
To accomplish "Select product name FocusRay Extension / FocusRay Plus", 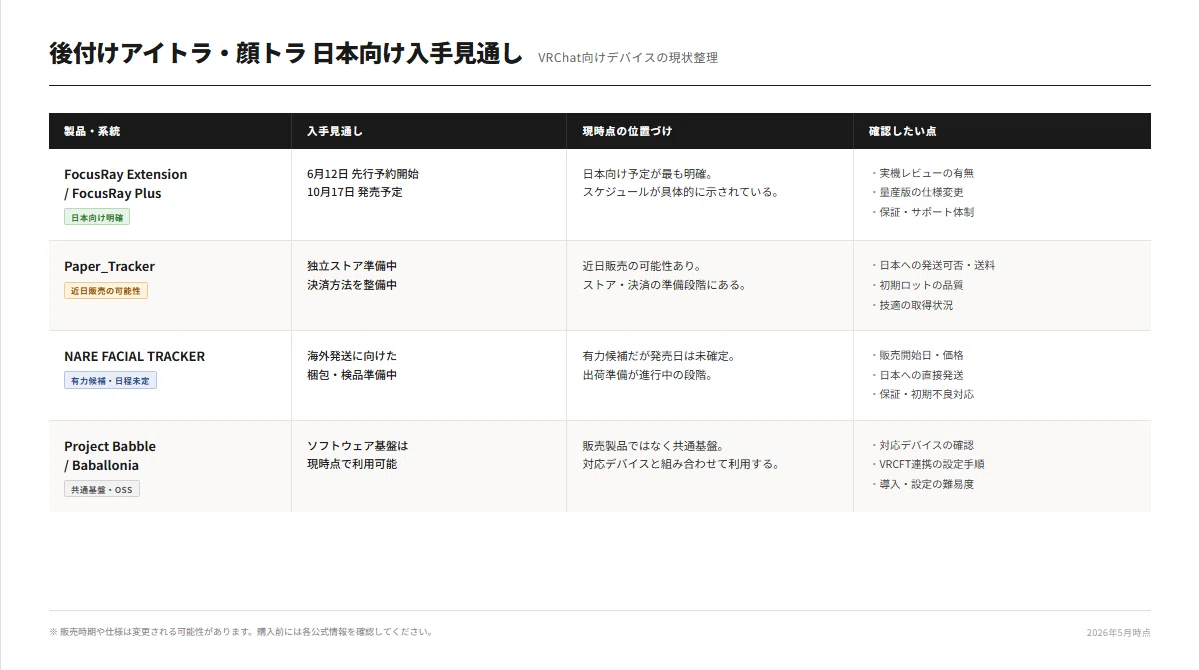I will pyautogui.click(x=125, y=184).
